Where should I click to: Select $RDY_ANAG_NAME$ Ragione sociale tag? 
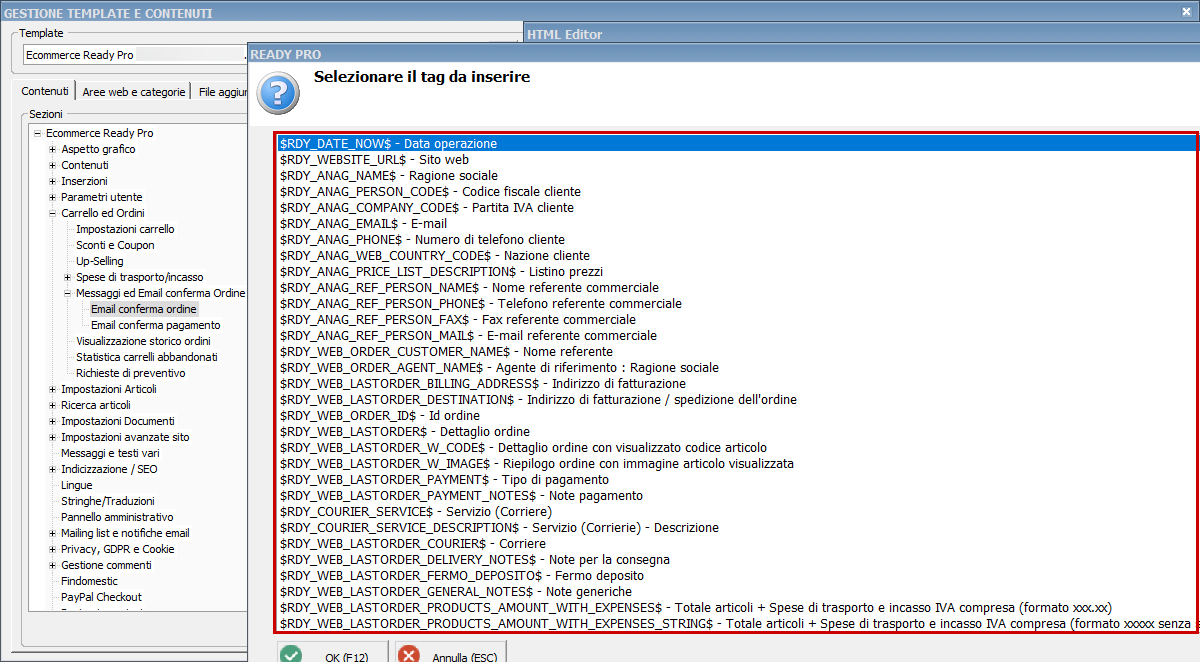pyautogui.click(x=736, y=176)
